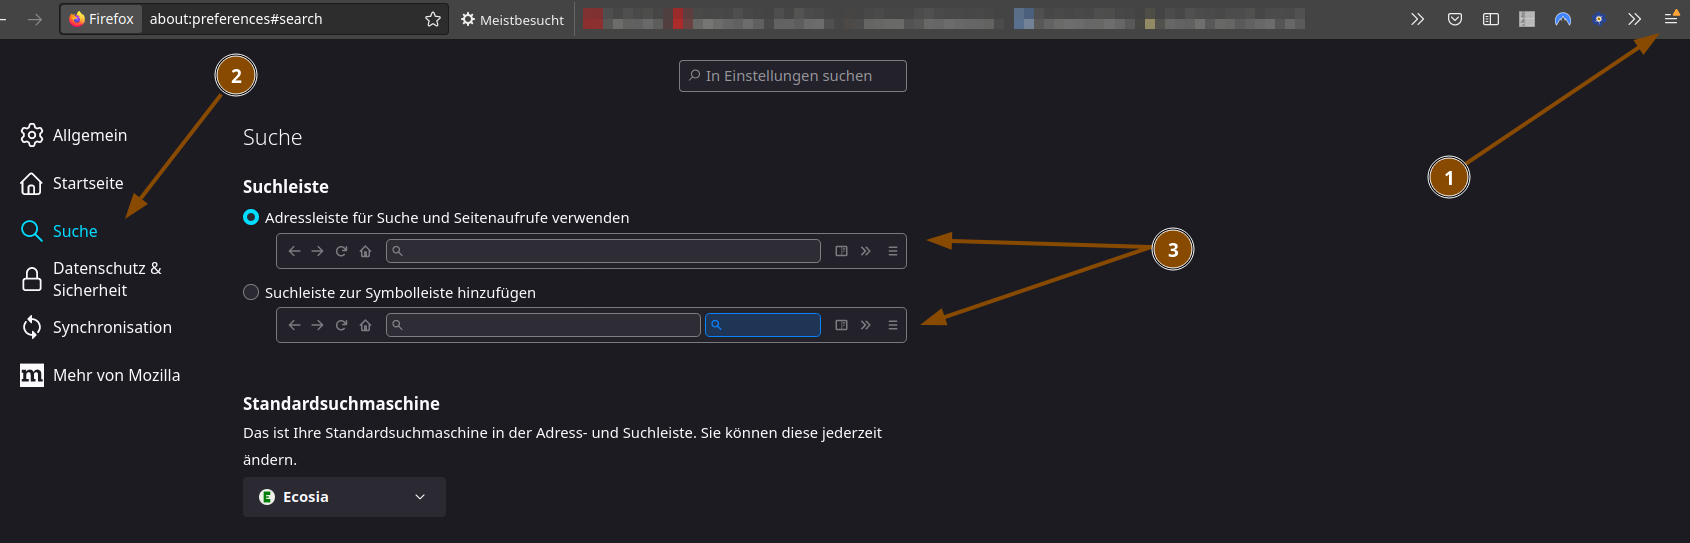1690x543 pixels.
Task: Open the blue flower extension icon
Action: pos(1599,19)
